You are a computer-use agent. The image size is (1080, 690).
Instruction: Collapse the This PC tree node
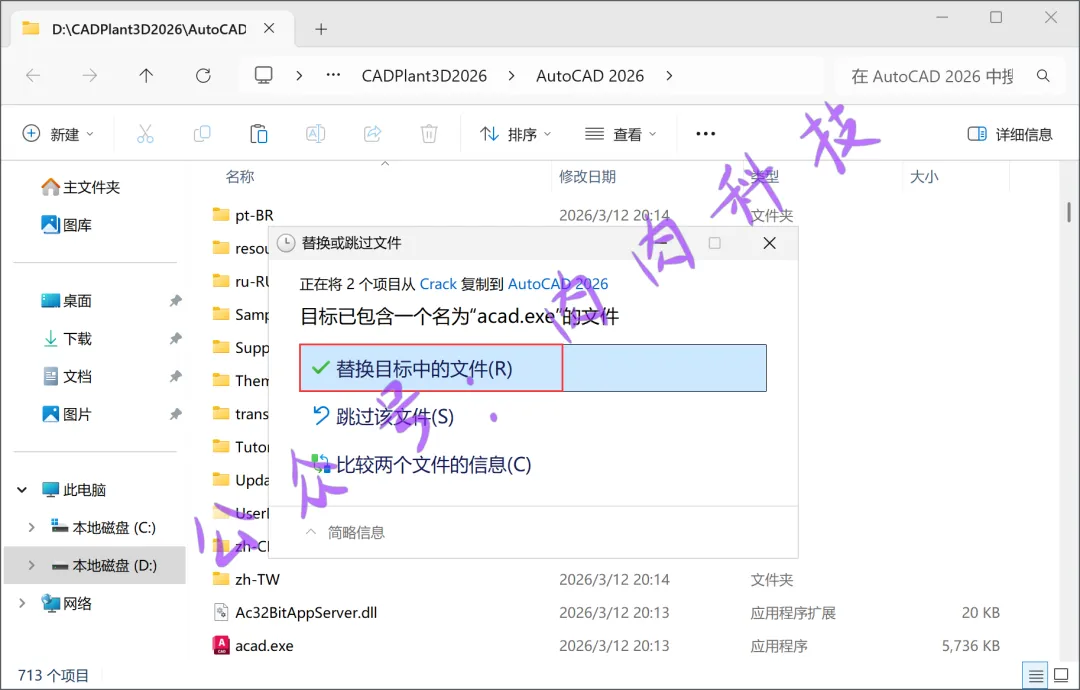(x=22, y=490)
